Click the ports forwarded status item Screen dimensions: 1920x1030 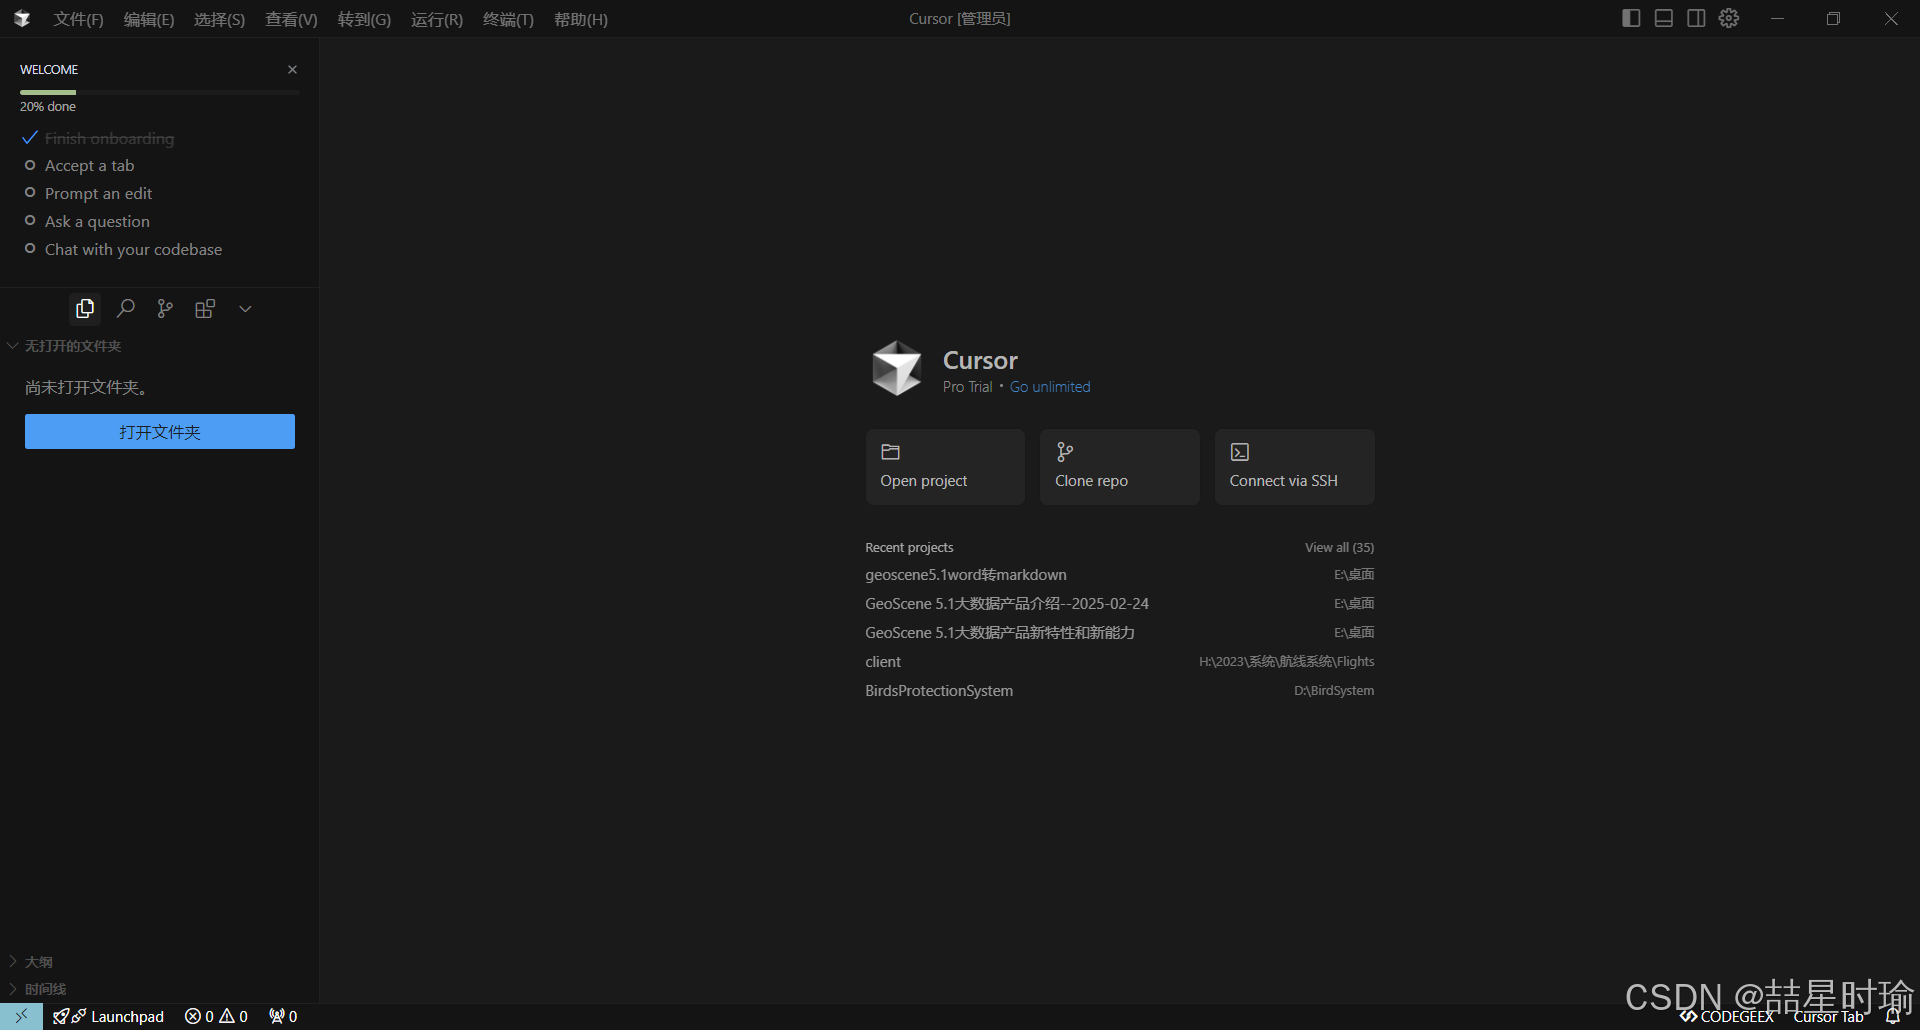point(283,1016)
